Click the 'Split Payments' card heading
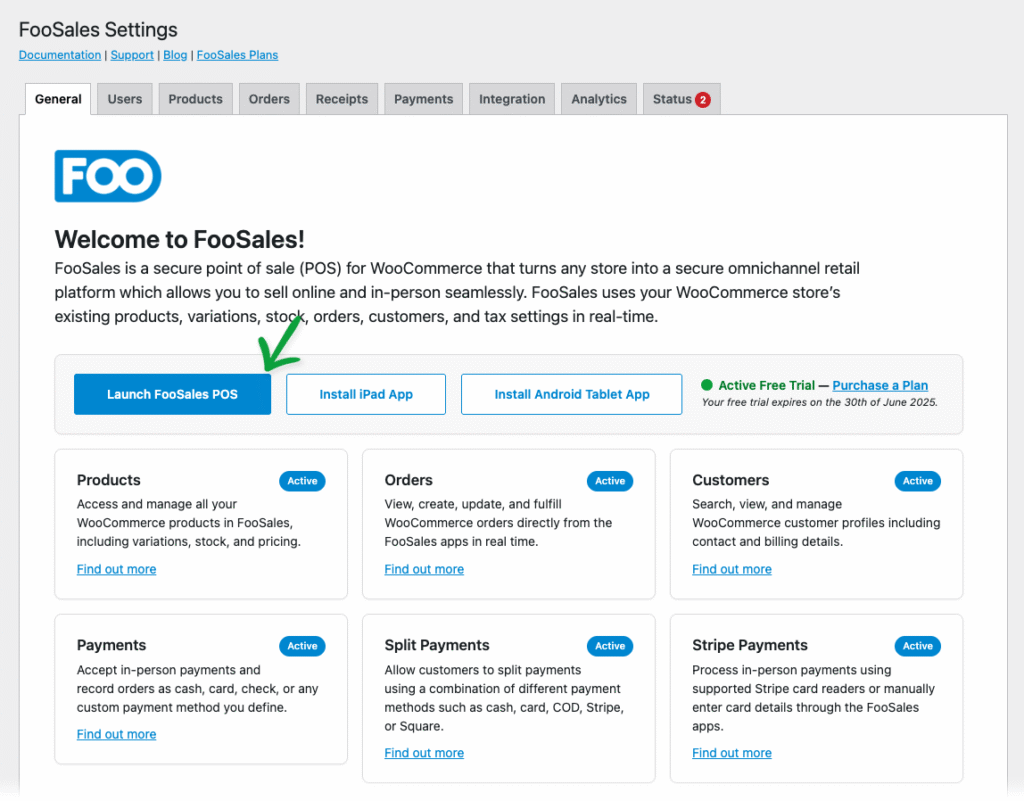Viewport: 1024px width, 801px height. [x=437, y=645]
